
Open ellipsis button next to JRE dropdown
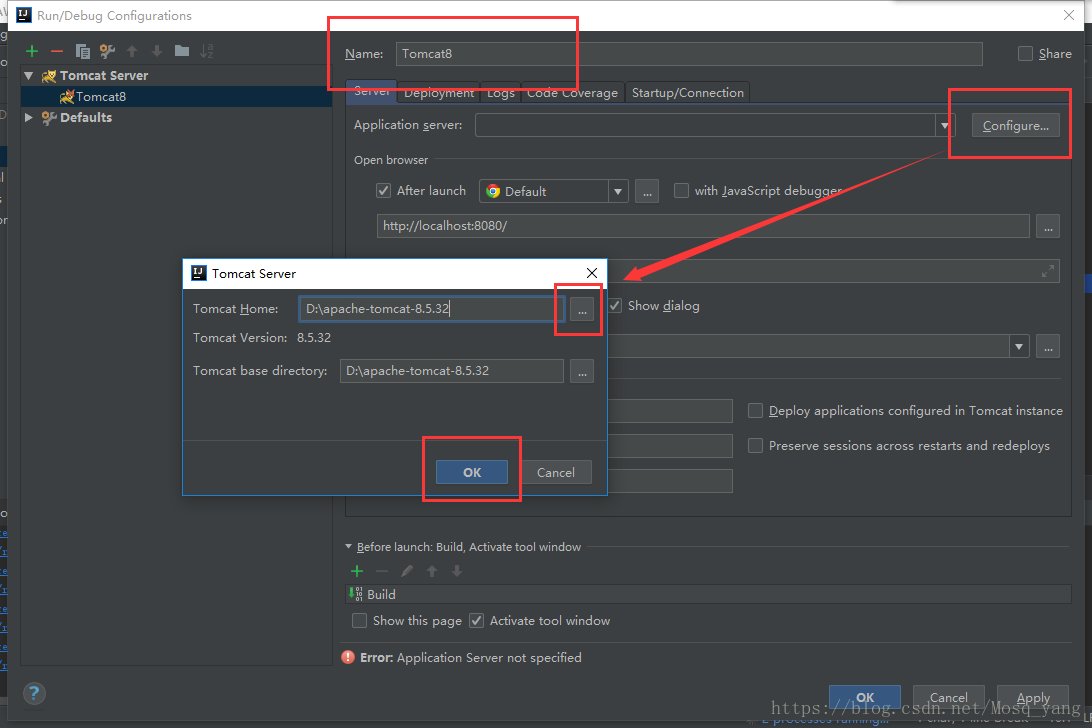1048,346
